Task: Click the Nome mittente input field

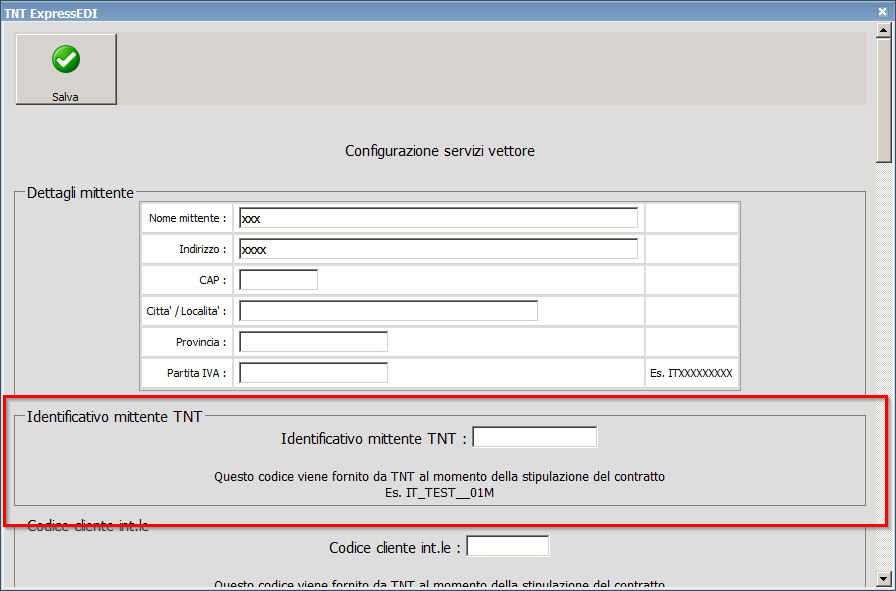Action: coord(438,218)
